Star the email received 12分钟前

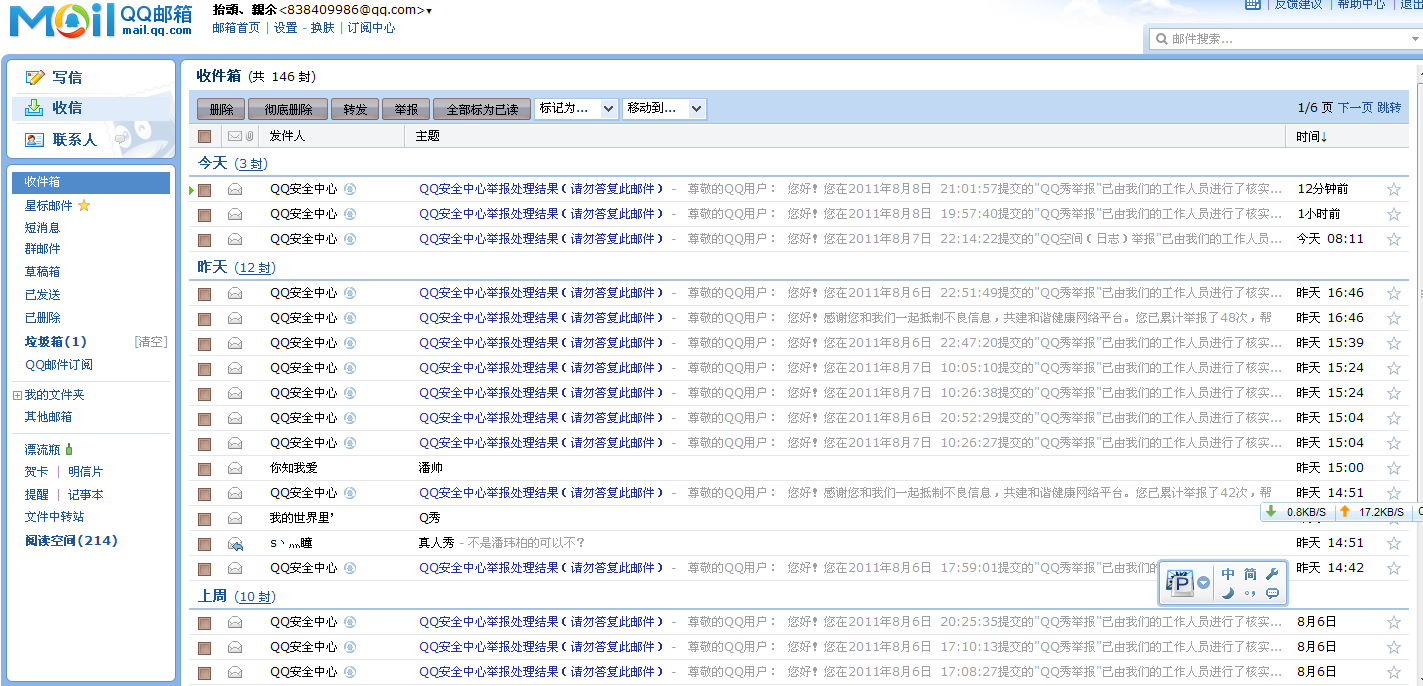tap(1394, 189)
